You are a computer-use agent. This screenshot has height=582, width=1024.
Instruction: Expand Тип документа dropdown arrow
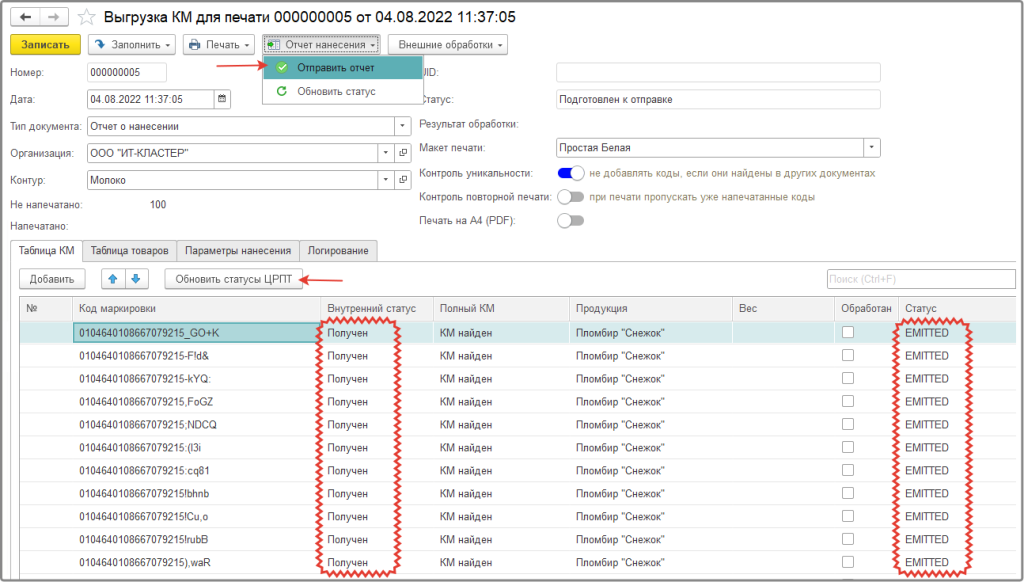tap(403, 126)
